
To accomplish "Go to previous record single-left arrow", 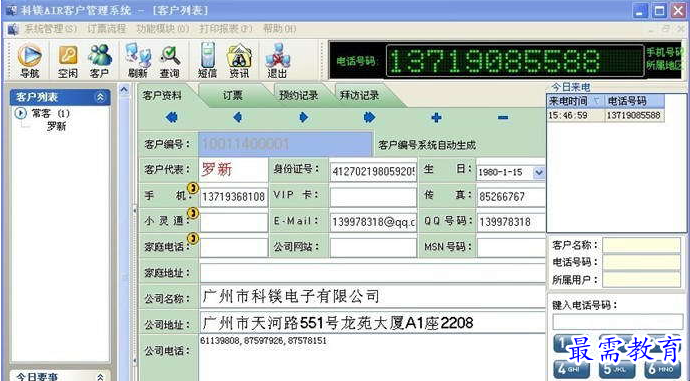I will [x=238, y=117].
